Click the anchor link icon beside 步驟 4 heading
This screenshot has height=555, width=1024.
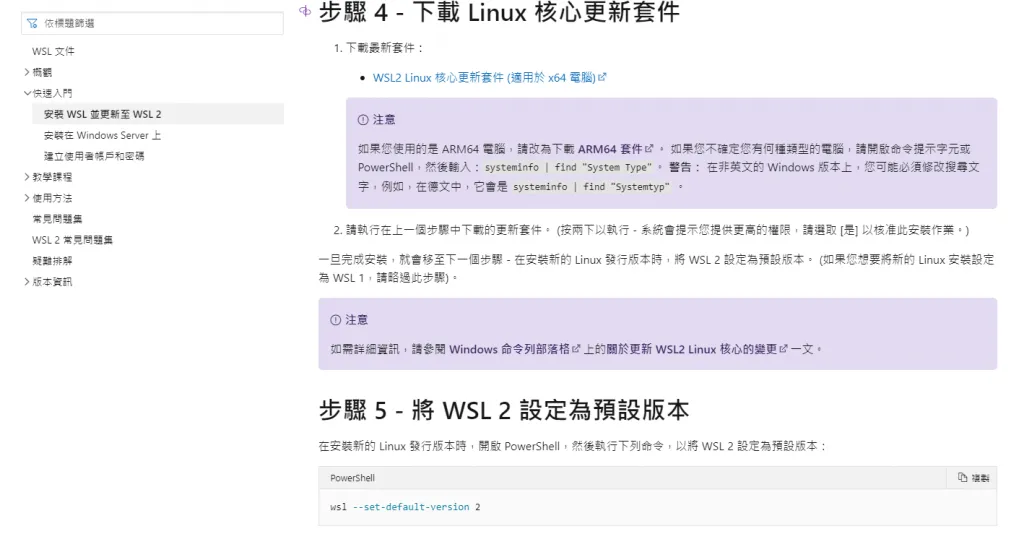tap(304, 11)
